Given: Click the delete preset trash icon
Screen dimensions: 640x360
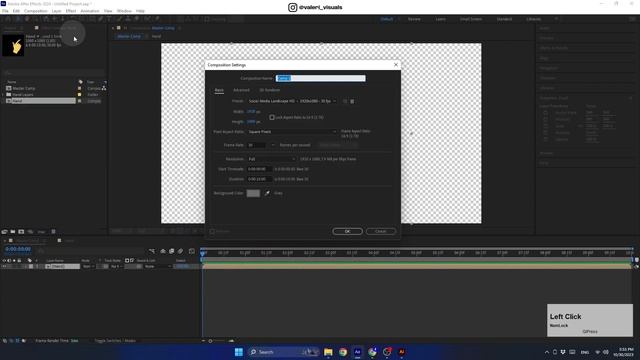Looking at the screenshot, I should (x=352, y=101).
